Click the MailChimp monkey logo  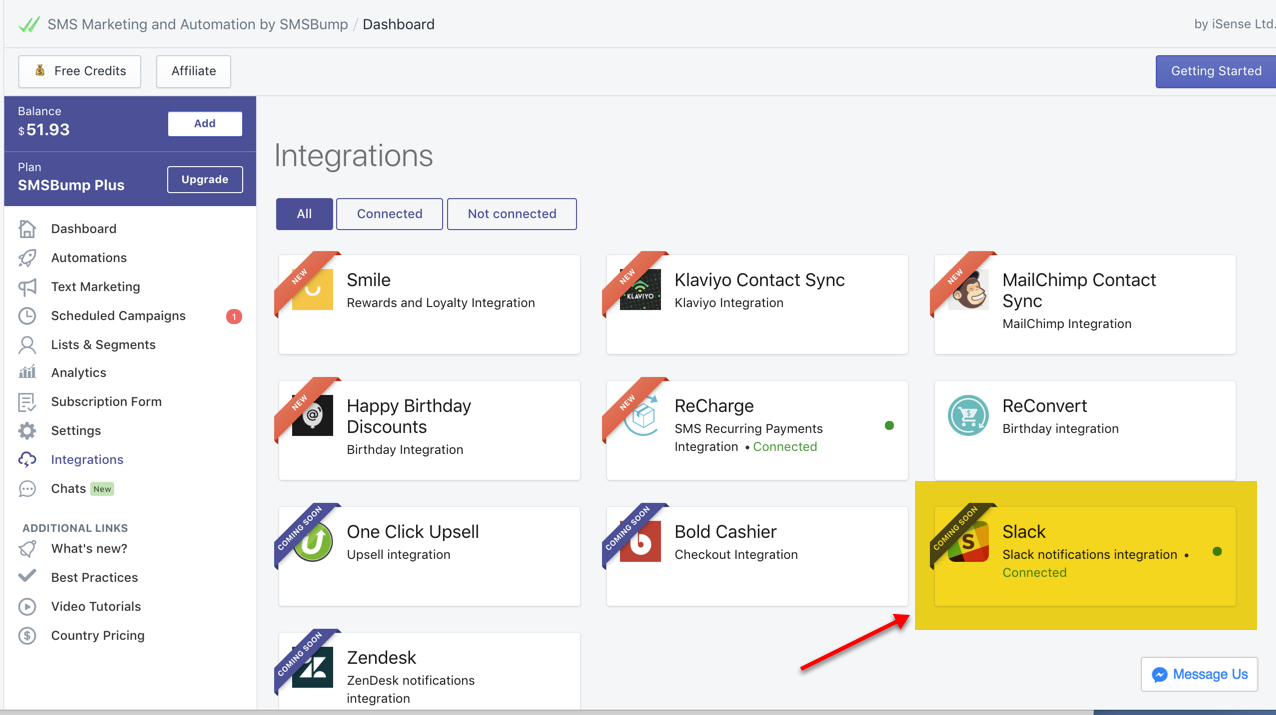(x=969, y=290)
